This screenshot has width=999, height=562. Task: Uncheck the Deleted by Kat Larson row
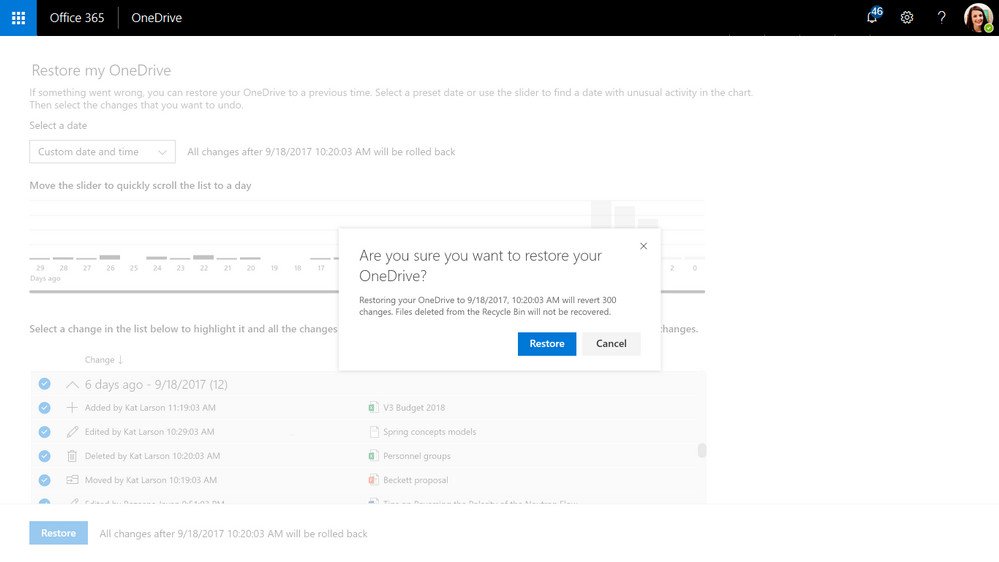coord(45,456)
